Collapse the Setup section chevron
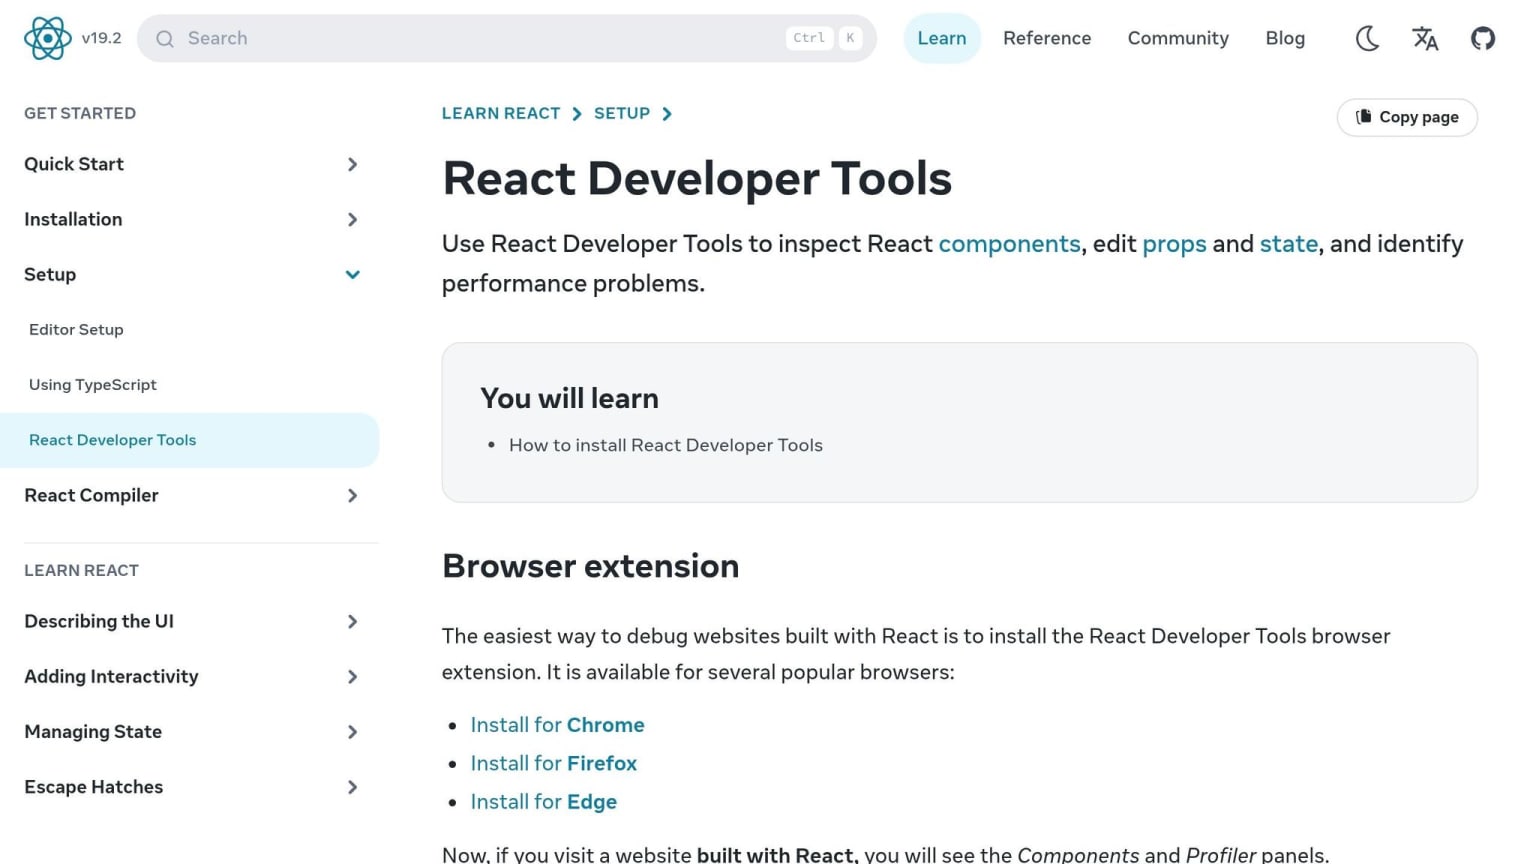The image size is (1536, 864). click(352, 274)
